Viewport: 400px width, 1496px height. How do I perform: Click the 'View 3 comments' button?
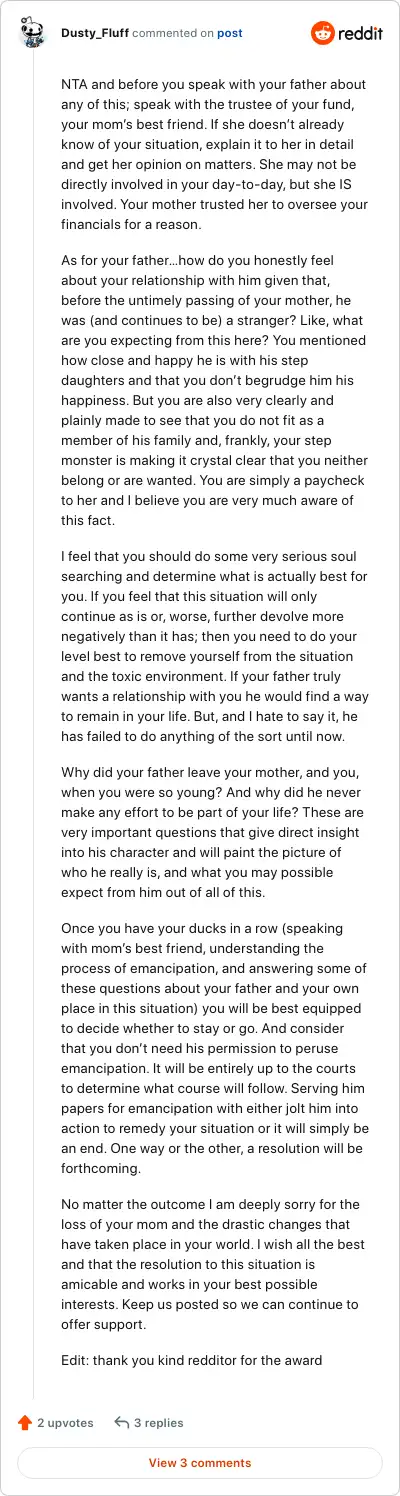click(x=200, y=1462)
